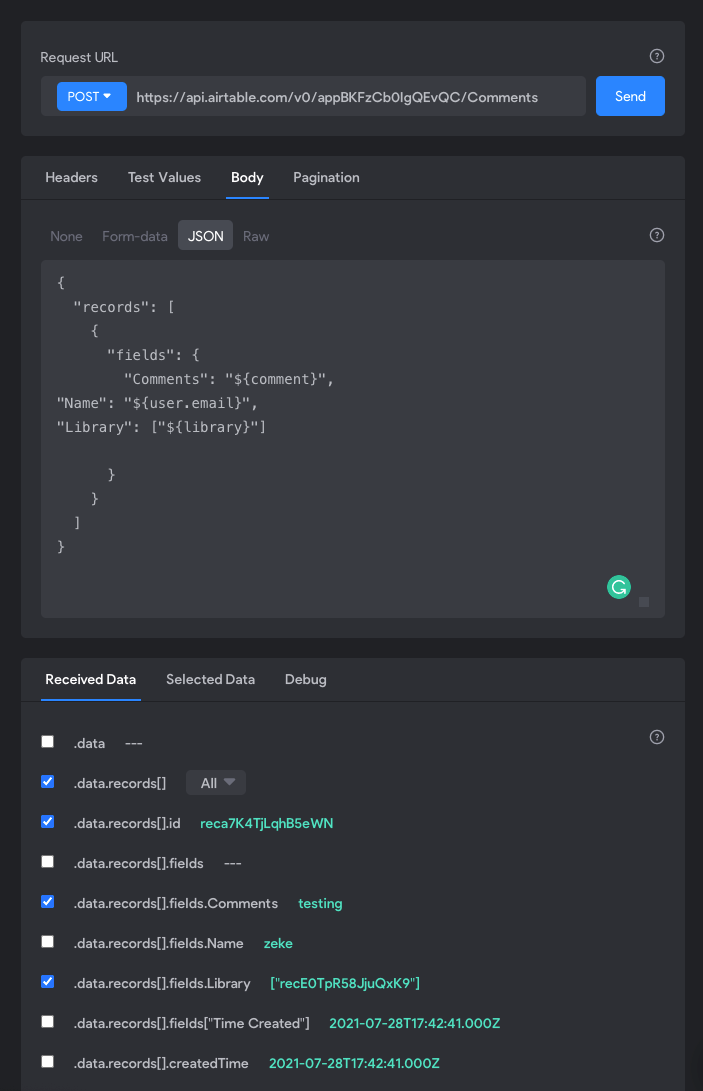
Task: Click the record id value reca7K4TjLqhB5eWN
Action: (267, 823)
